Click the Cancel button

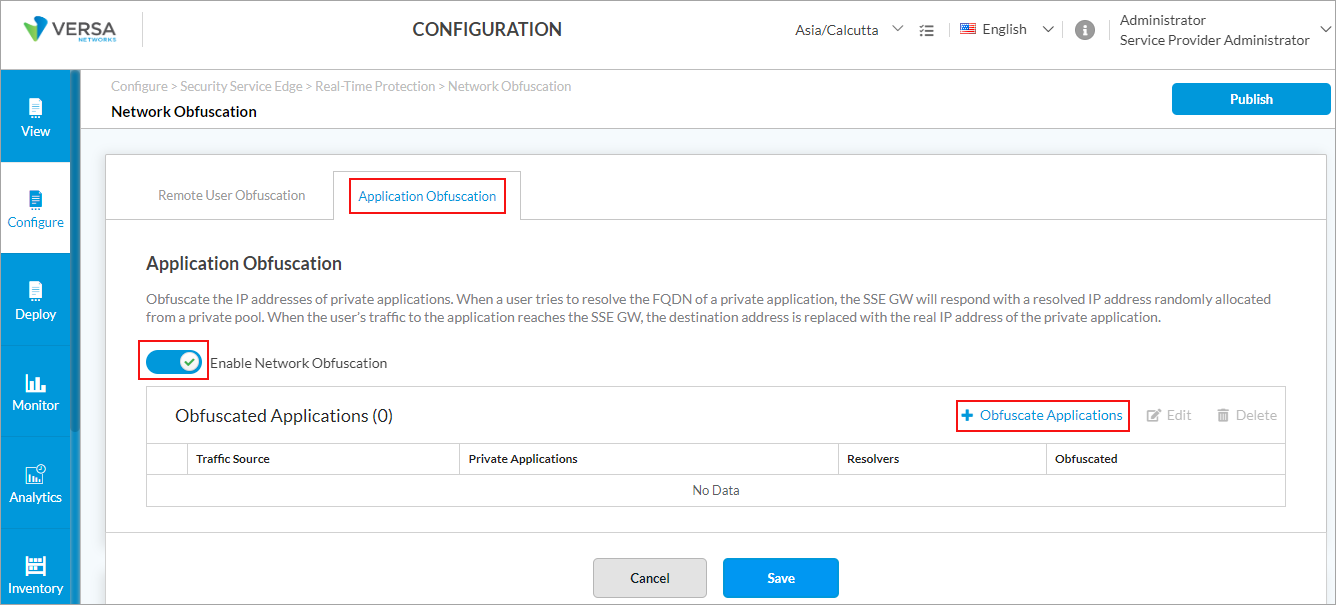649,578
